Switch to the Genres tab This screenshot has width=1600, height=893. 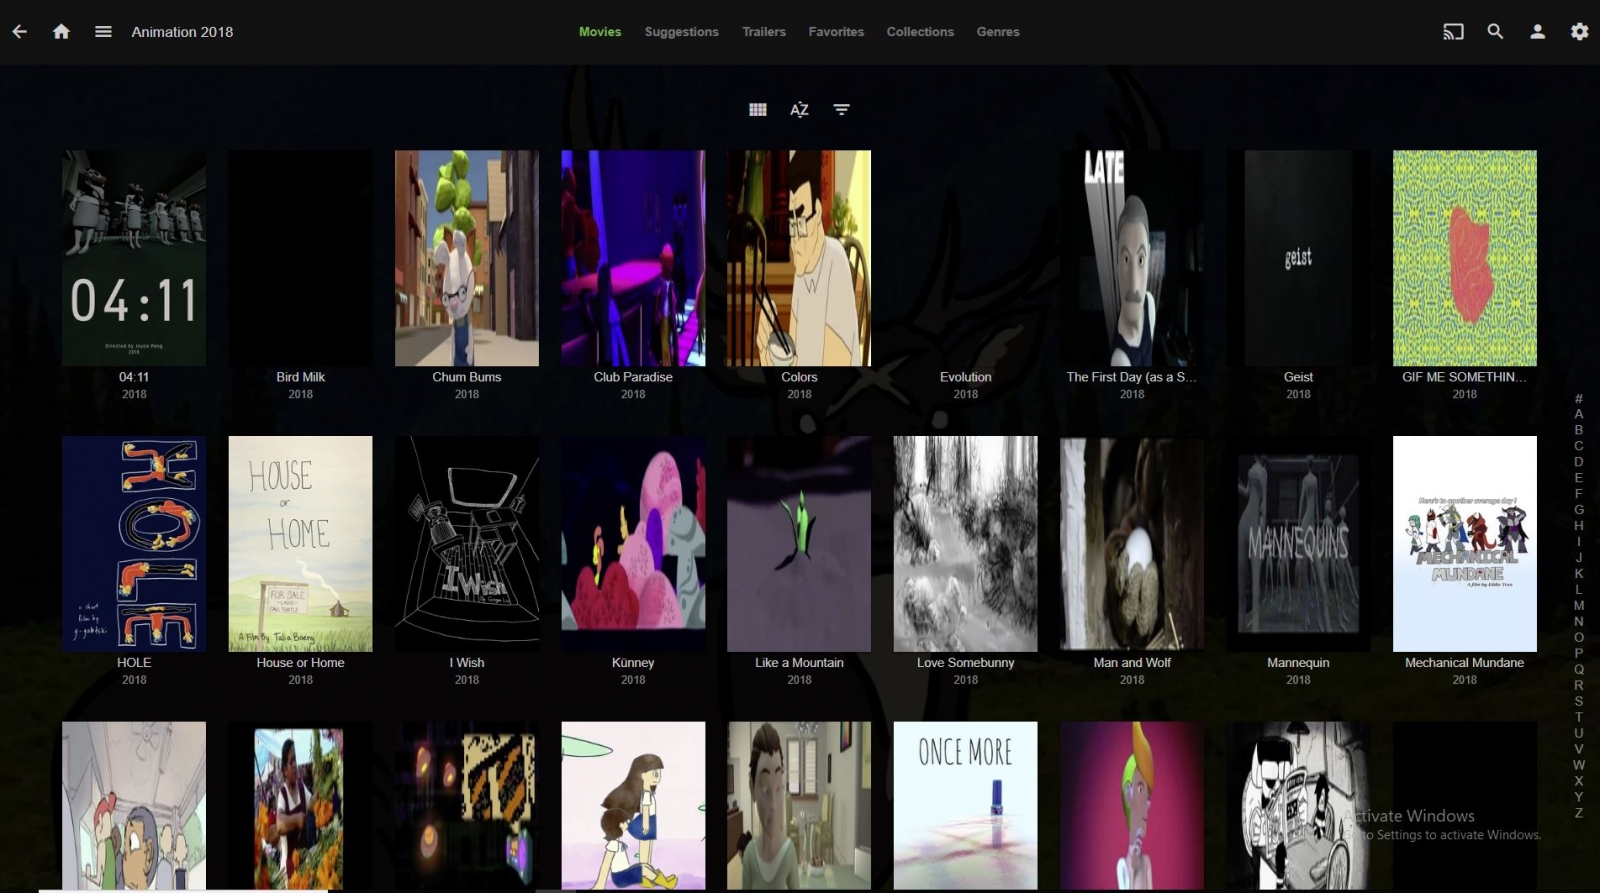(998, 32)
